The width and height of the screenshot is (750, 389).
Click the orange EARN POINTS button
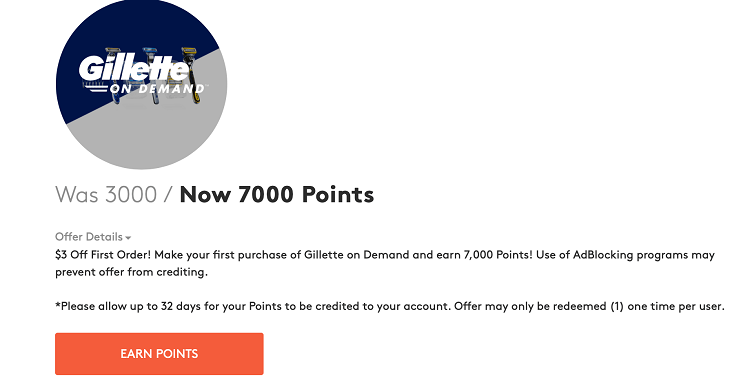click(x=159, y=354)
